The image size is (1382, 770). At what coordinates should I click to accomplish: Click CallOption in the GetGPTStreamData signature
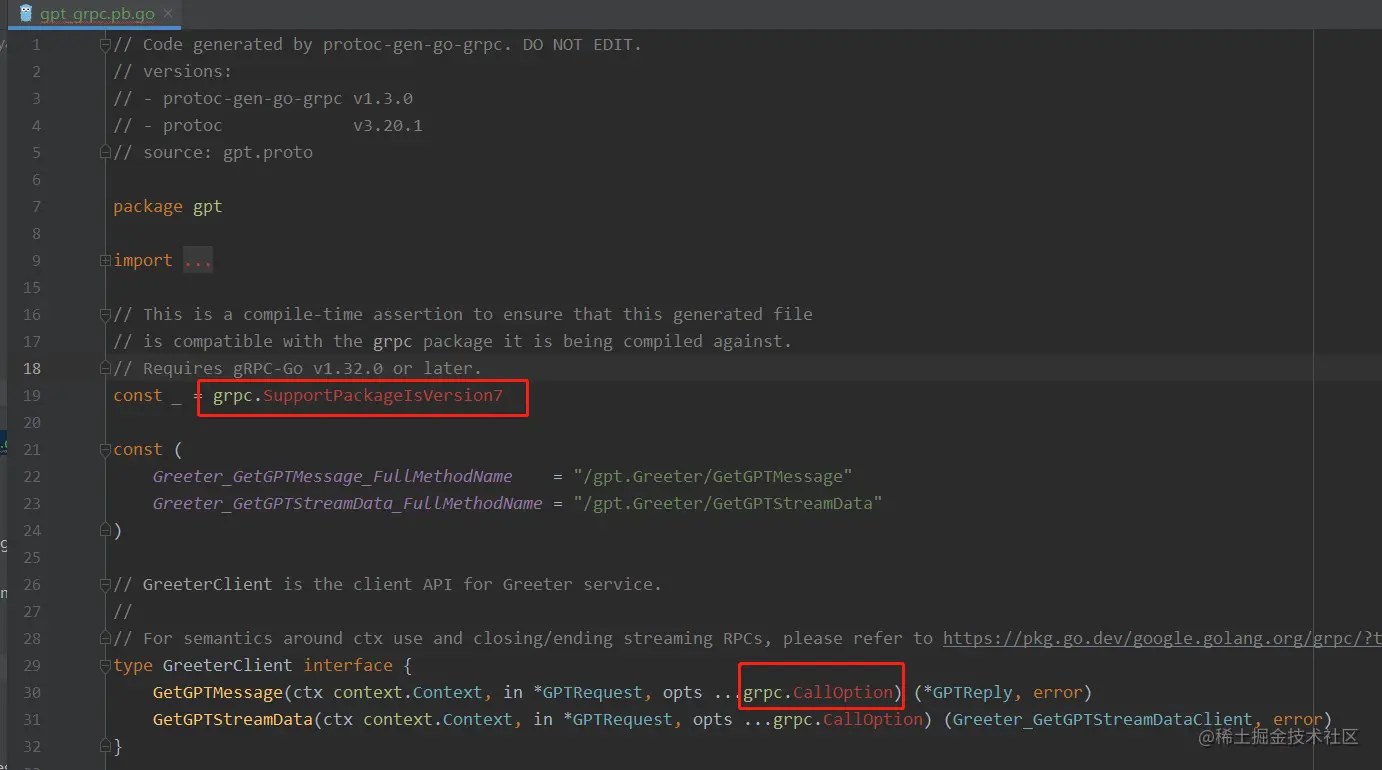873,719
